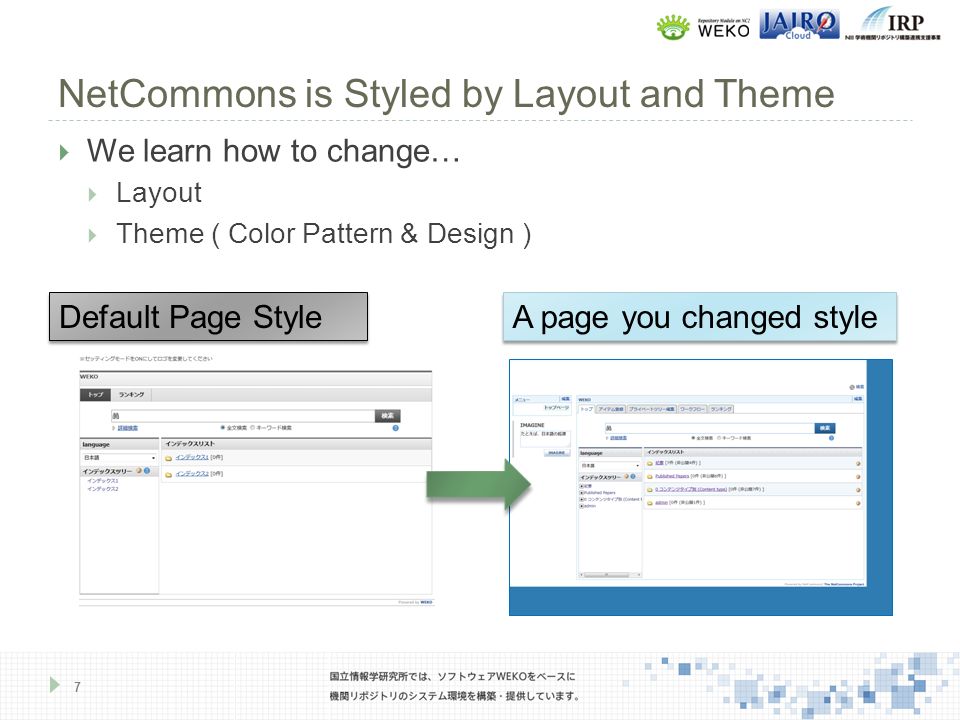Click トップページ menu entry in changed page
960x720 pixels.
point(556,408)
